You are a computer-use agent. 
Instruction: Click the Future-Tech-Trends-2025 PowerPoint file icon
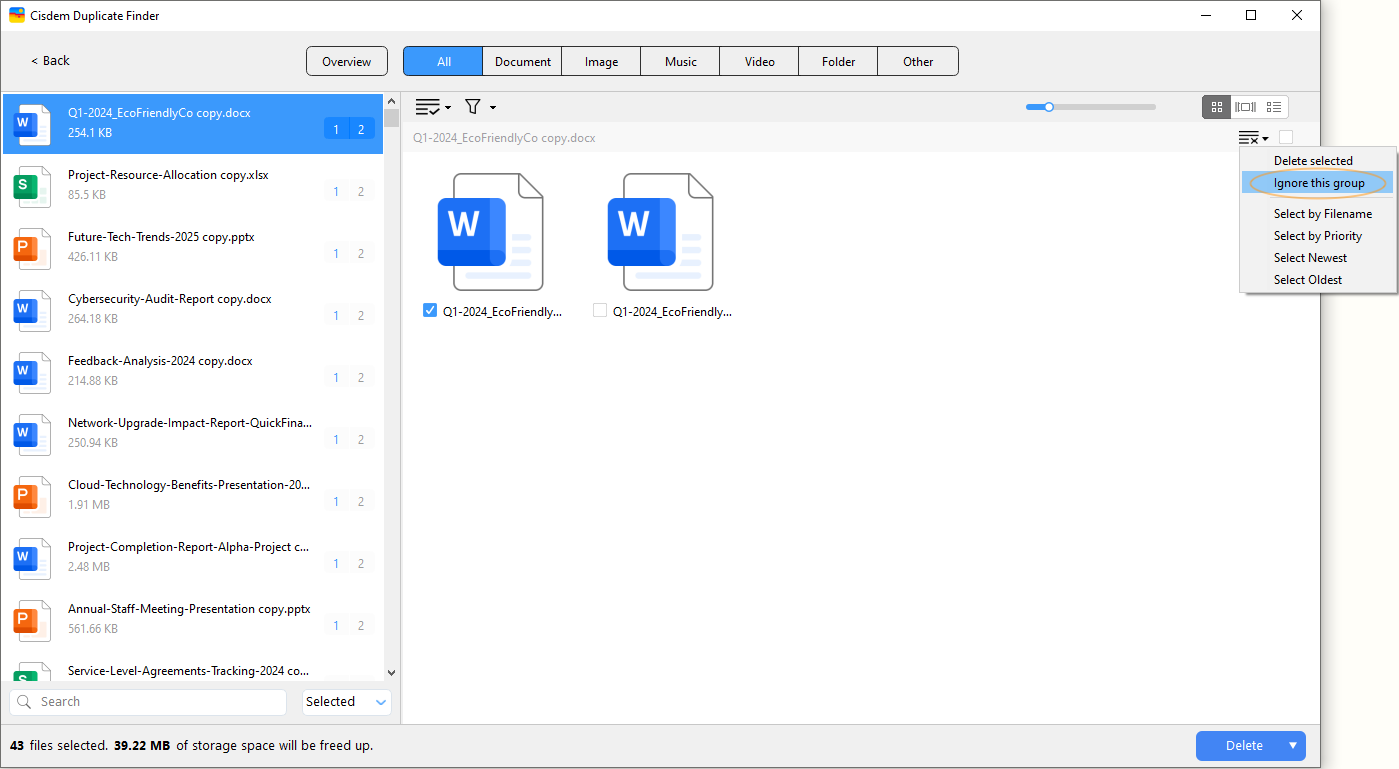click(x=32, y=247)
